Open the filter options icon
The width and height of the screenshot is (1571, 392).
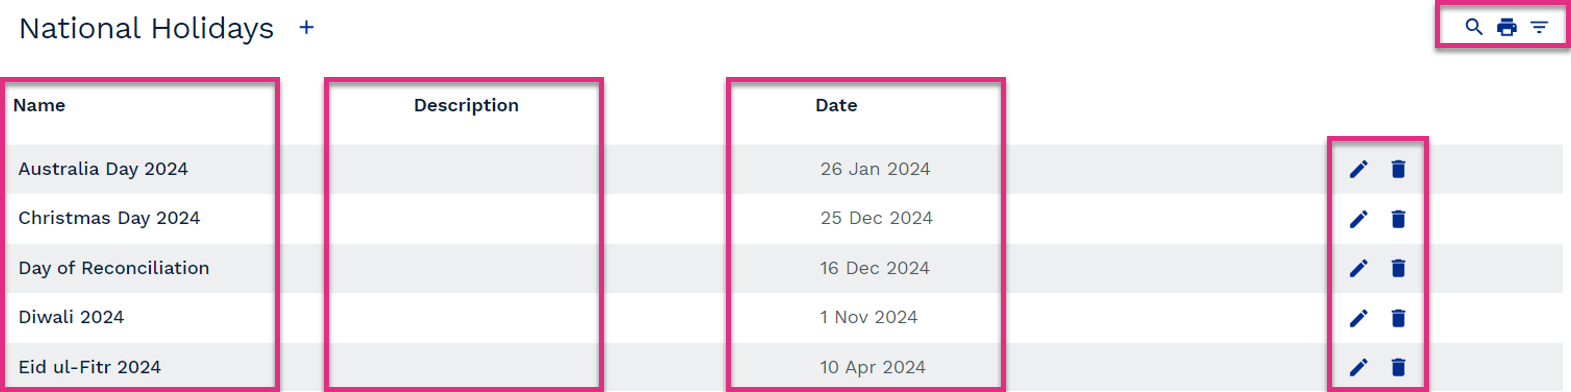(x=1540, y=27)
